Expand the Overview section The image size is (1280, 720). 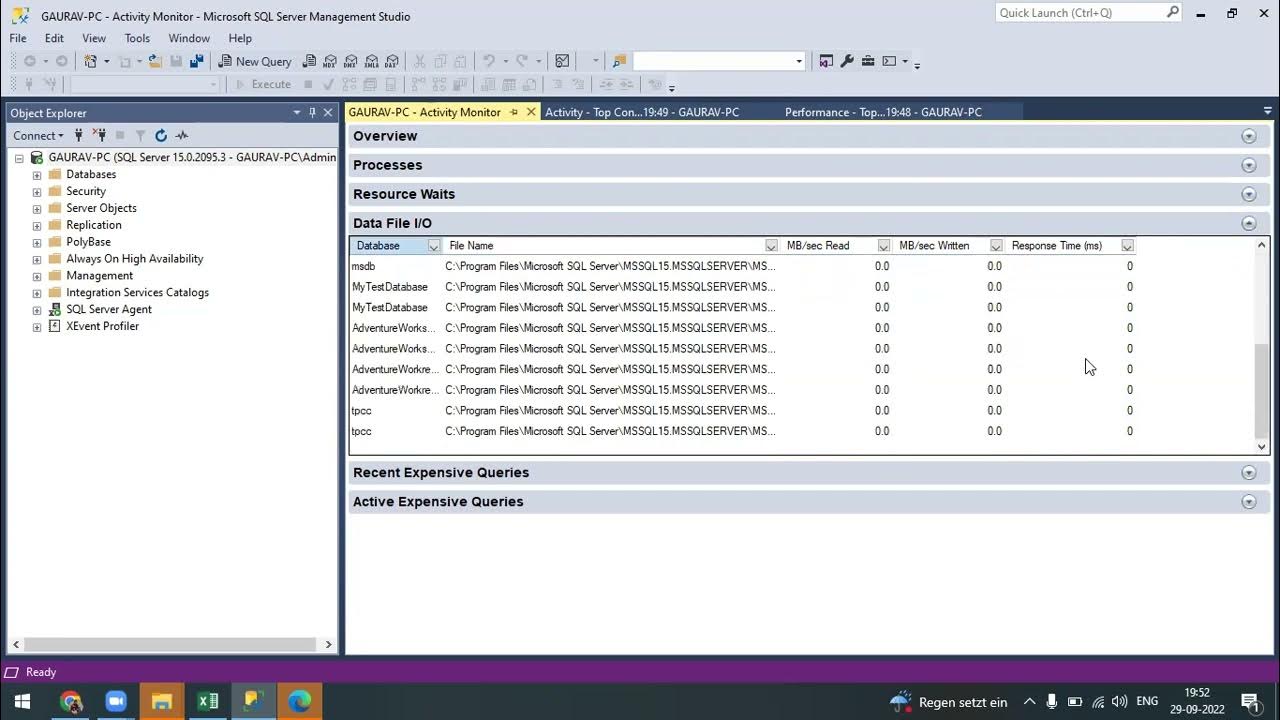click(1248, 136)
